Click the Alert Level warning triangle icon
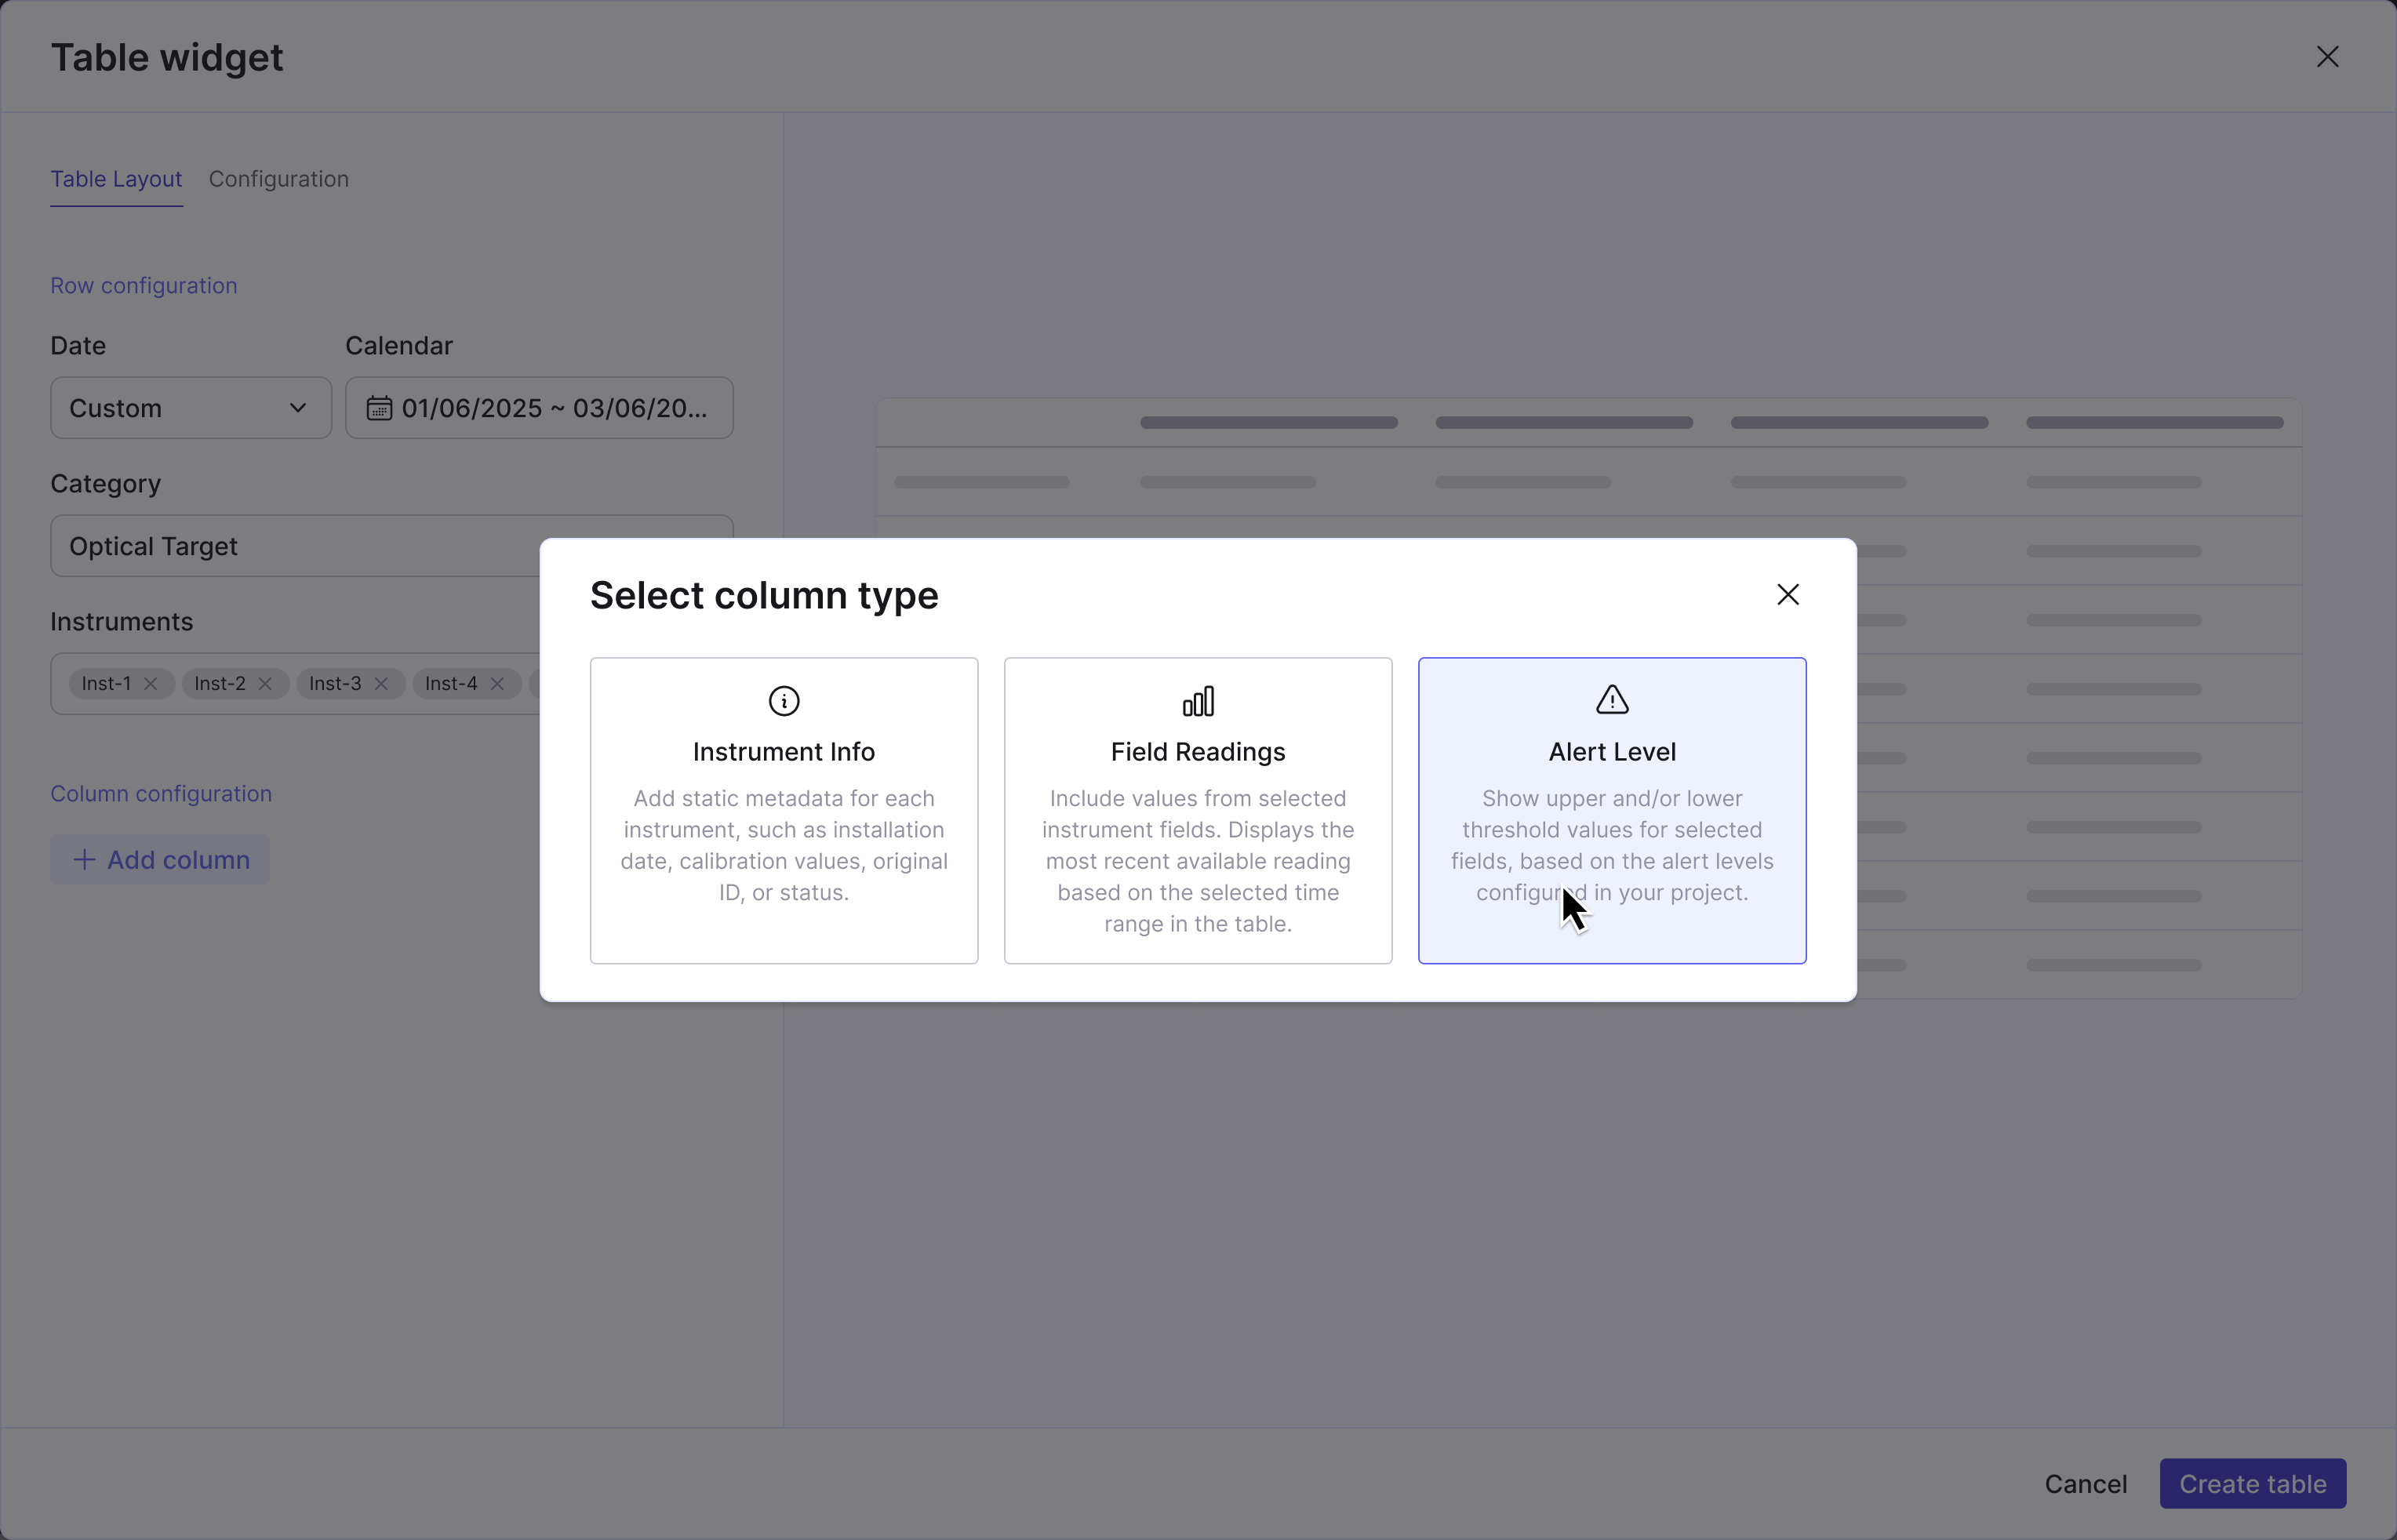 1611,700
